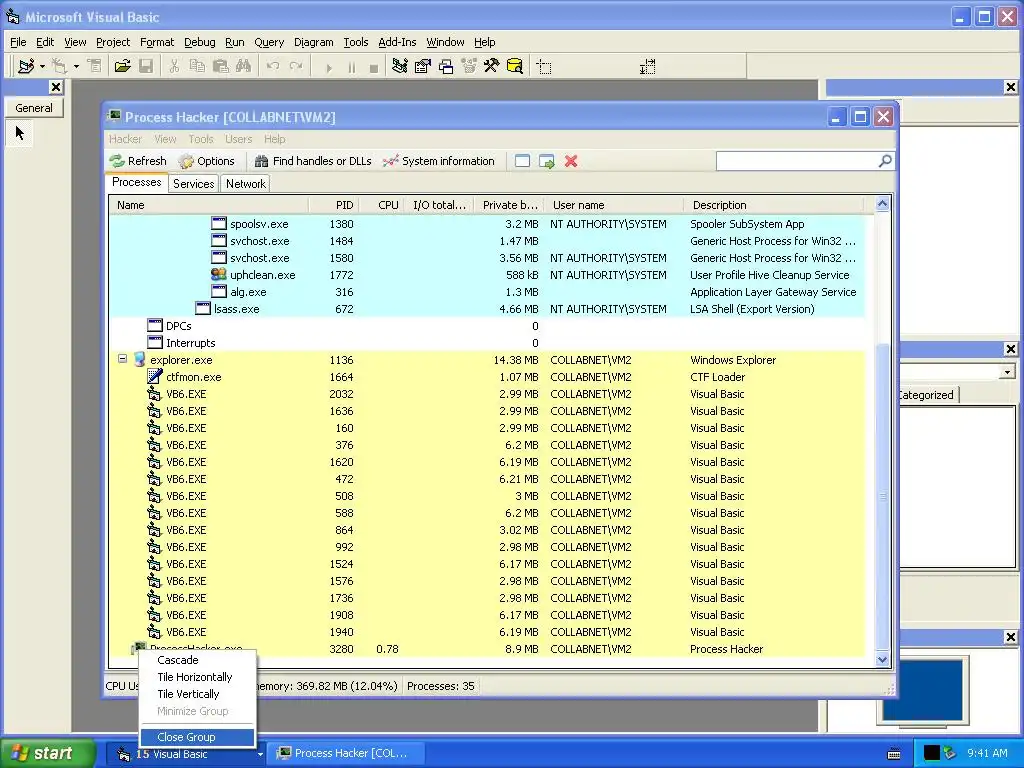Image resolution: width=1024 pixels, height=768 pixels.
Task: Click the Cut scissors icon
Action: pyautogui.click(x=174, y=66)
